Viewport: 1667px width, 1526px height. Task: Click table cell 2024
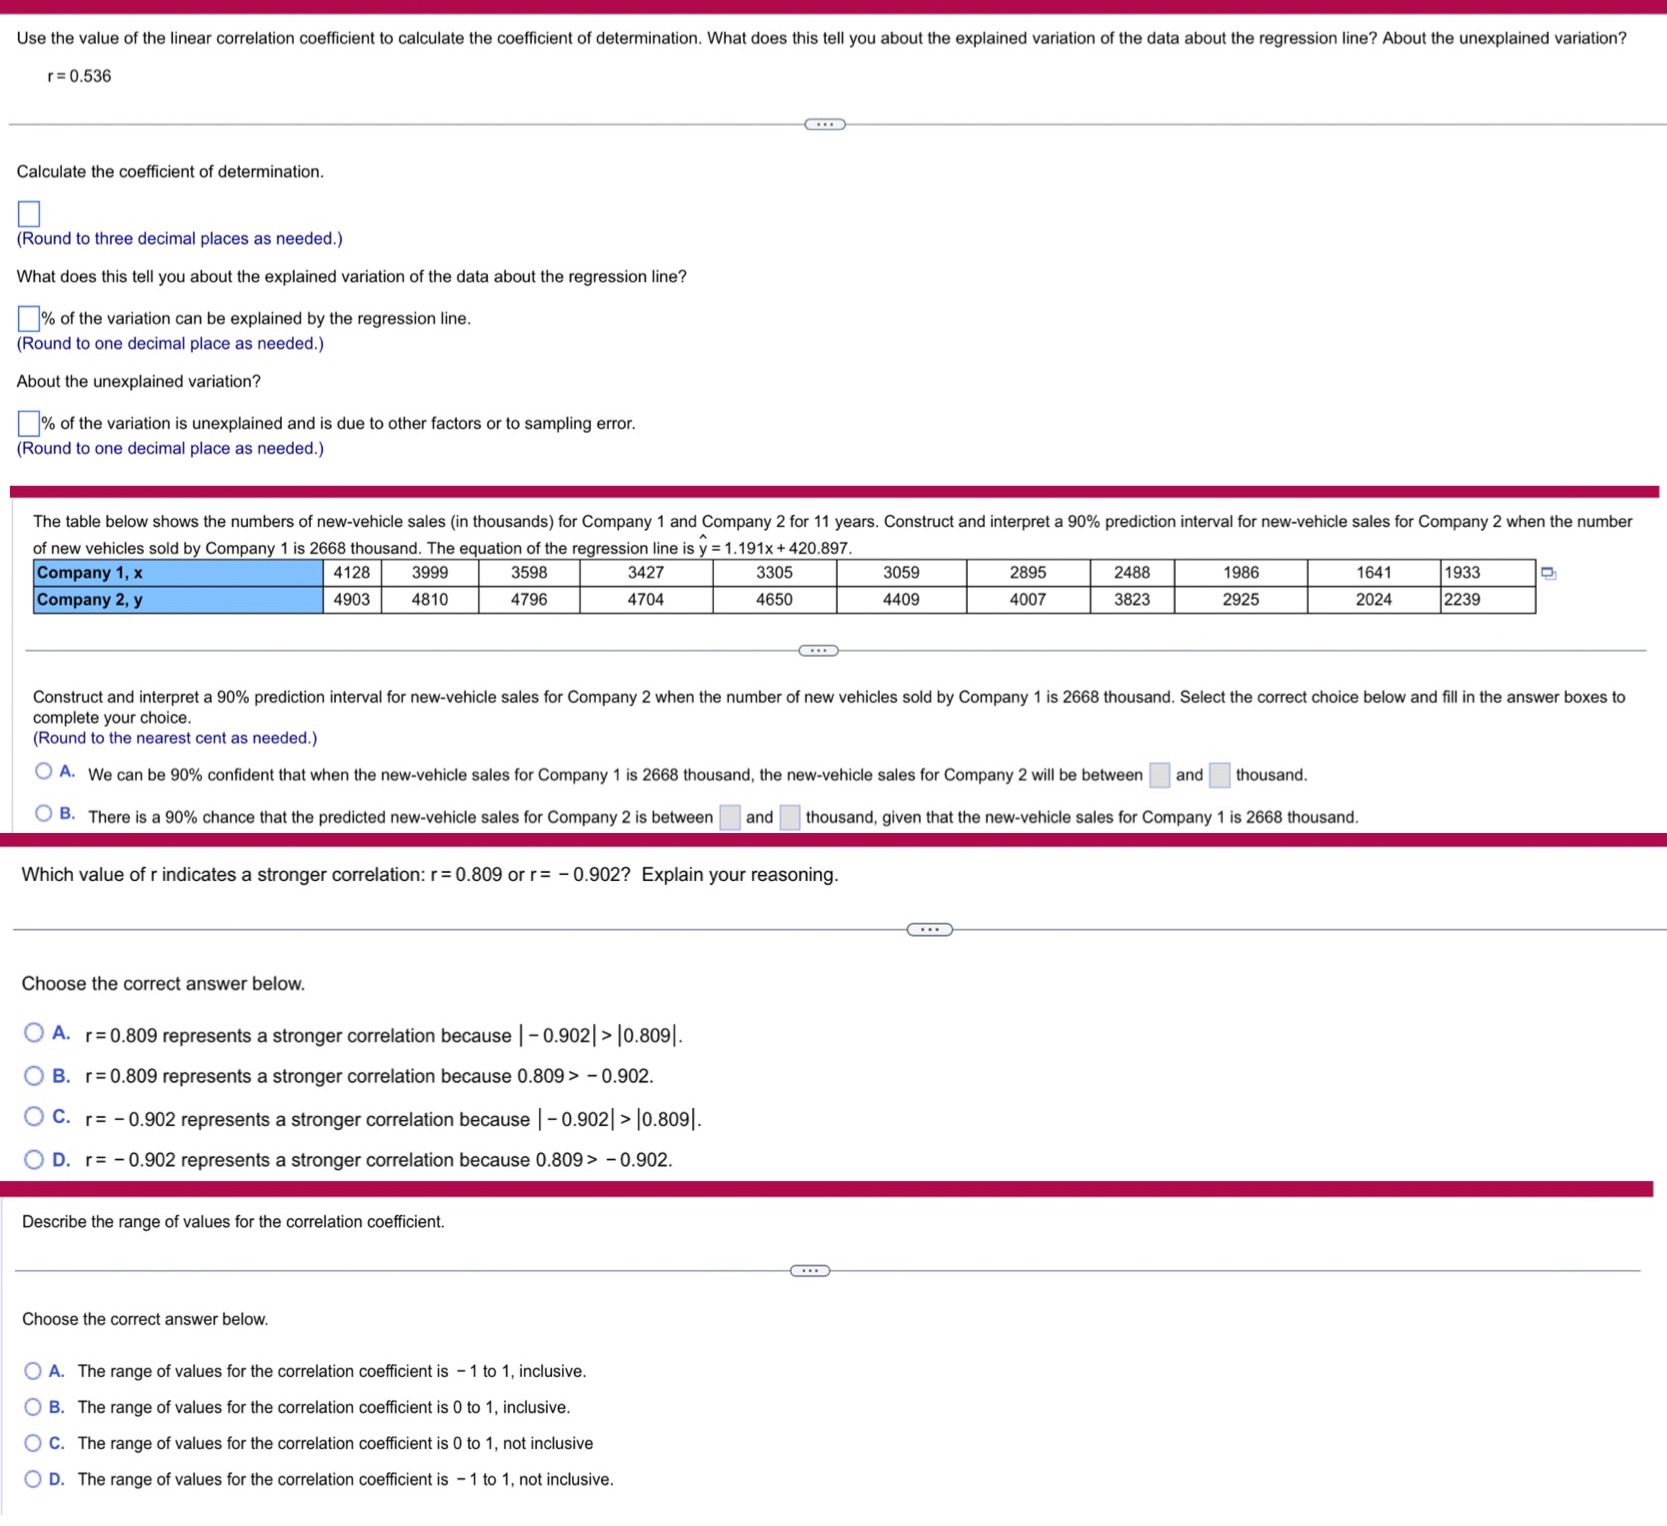pyautogui.click(x=1374, y=600)
